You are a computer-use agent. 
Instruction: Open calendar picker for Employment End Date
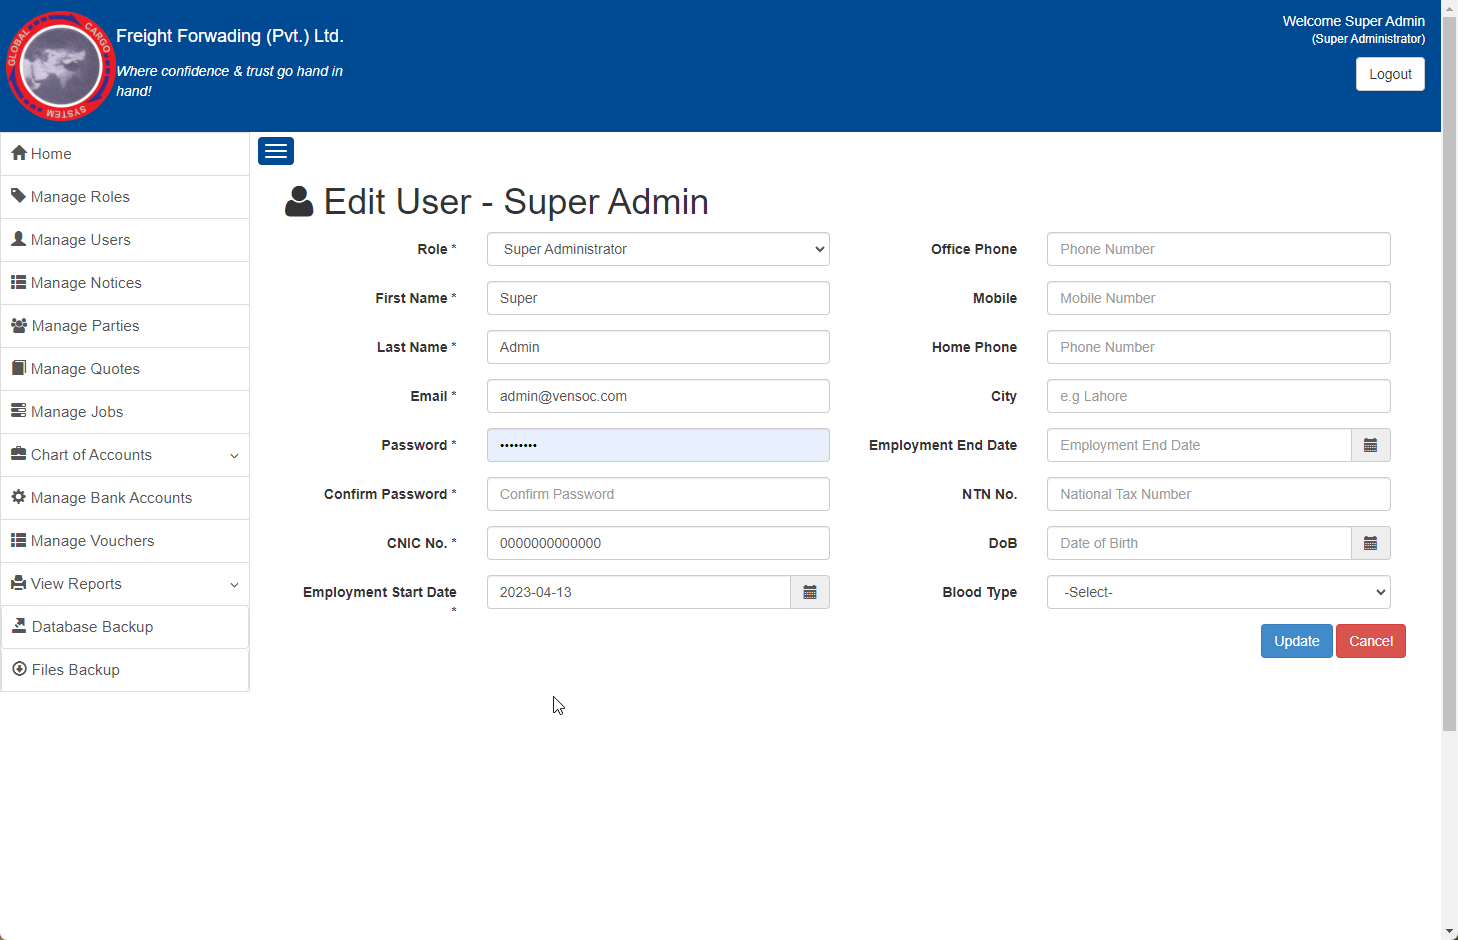pos(1370,445)
